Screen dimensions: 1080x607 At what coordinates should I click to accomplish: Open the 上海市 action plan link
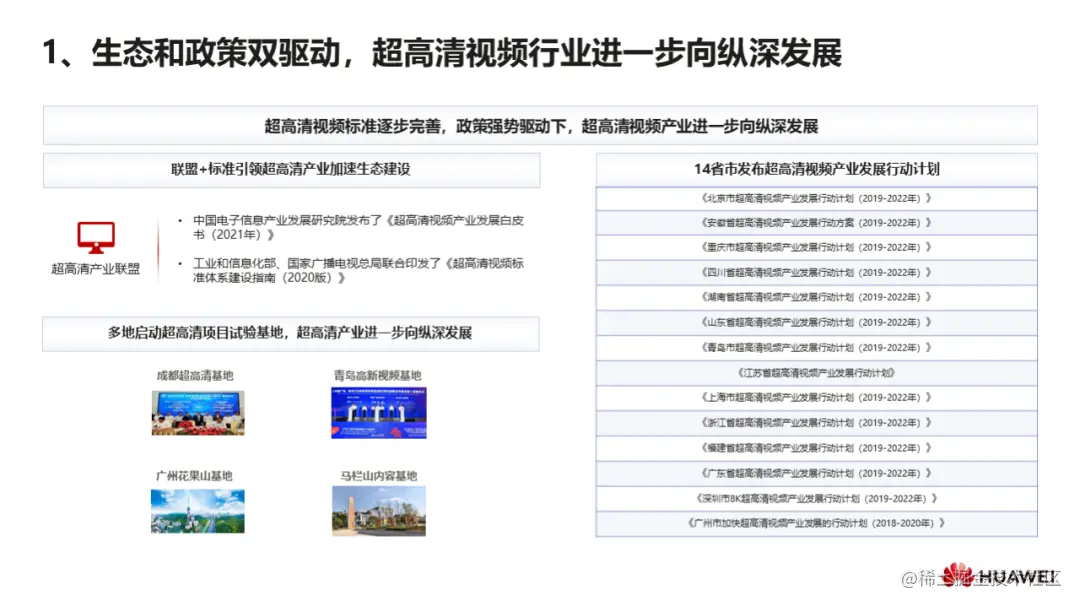(x=815, y=397)
